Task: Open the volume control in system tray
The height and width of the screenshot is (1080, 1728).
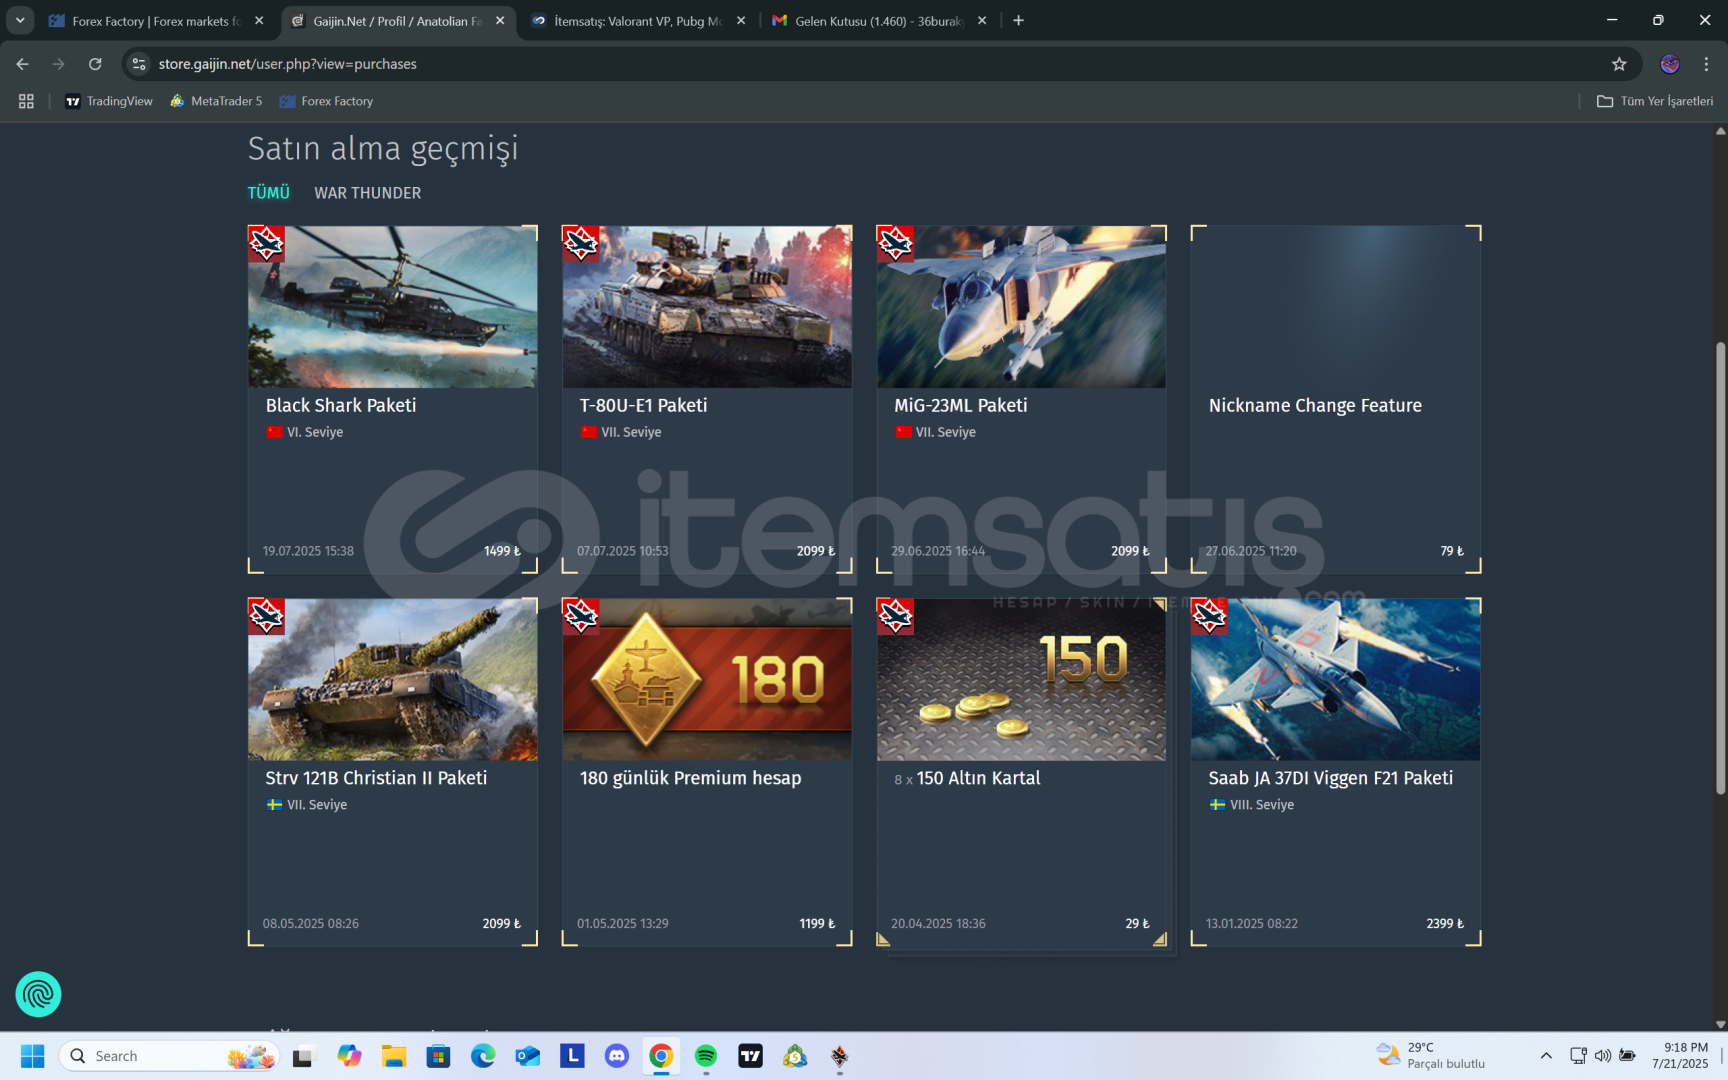Action: 1603,1056
